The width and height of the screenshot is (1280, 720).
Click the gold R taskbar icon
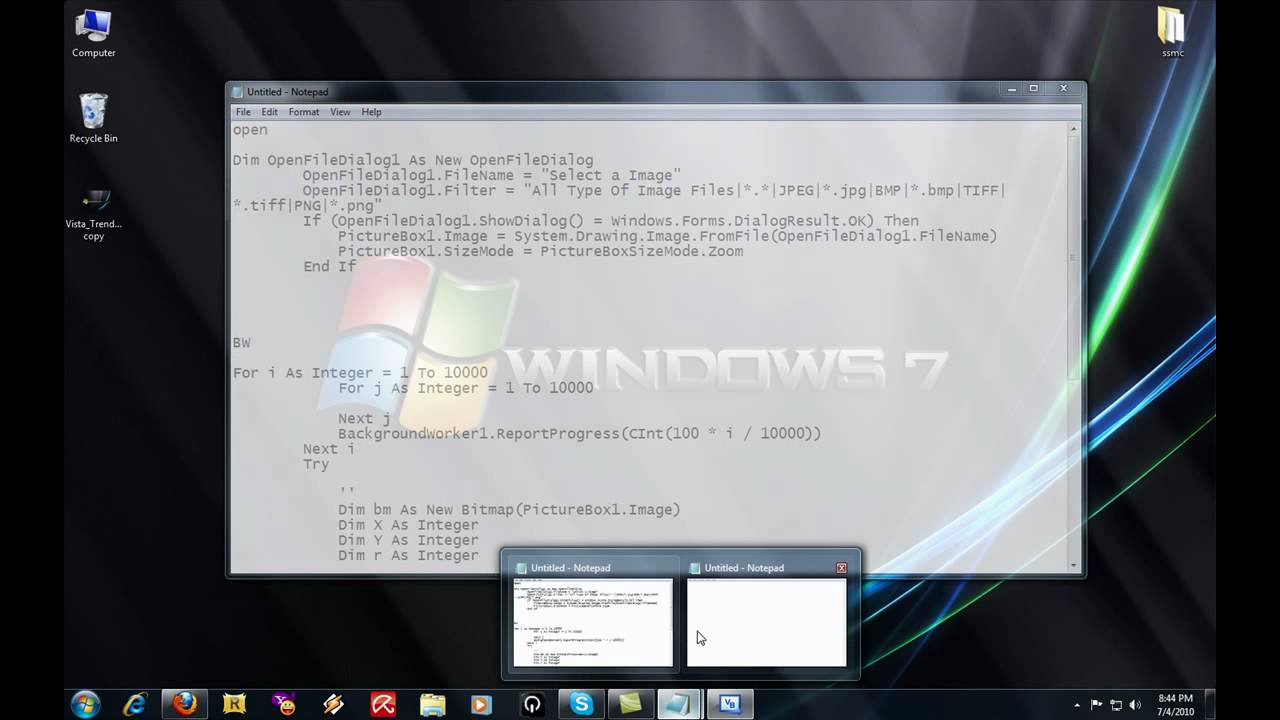(x=234, y=705)
